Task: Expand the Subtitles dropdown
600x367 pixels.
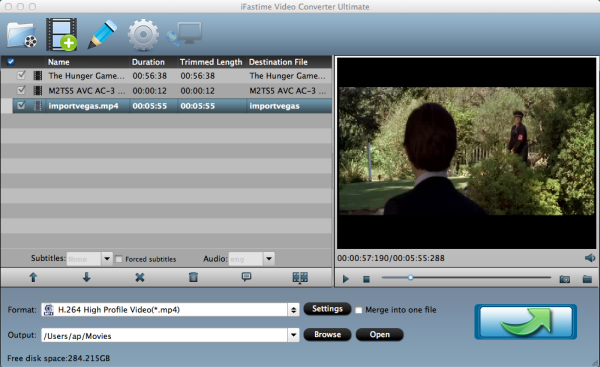Action: click(107, 259)
